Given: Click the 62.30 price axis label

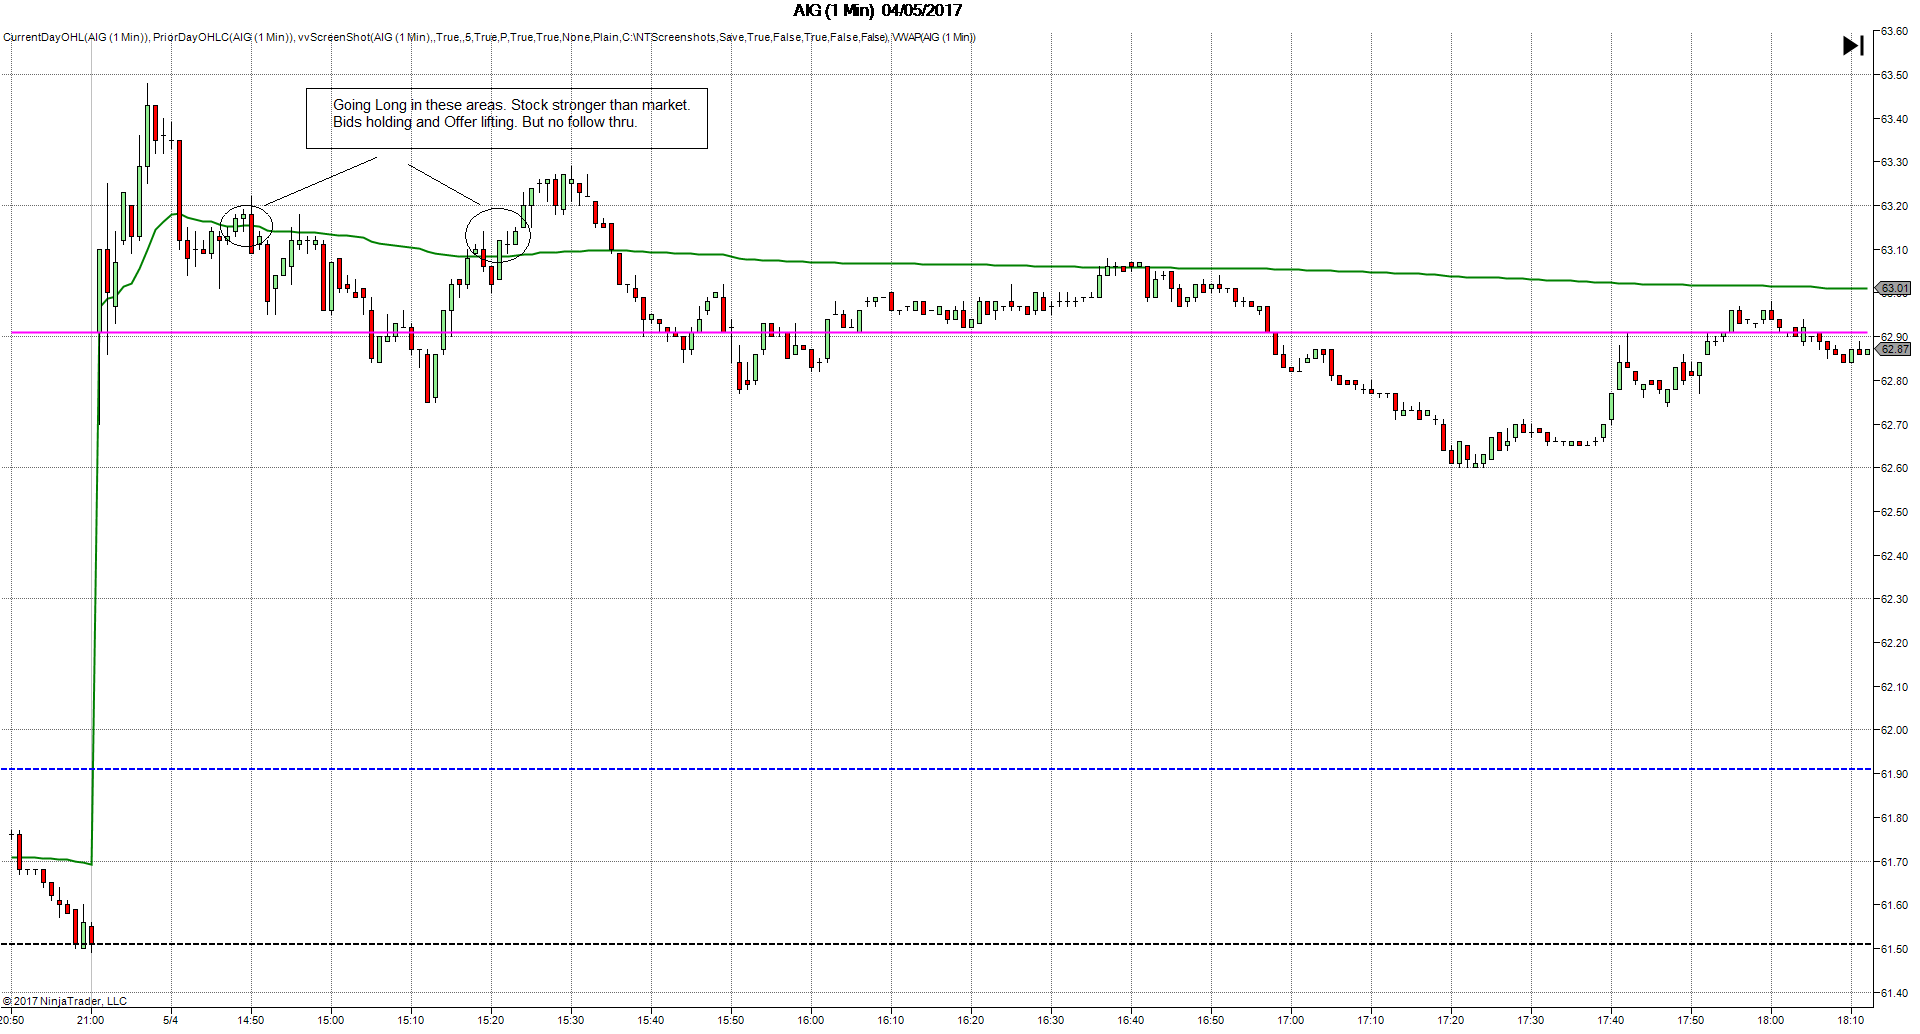Looking at the screenshot, I should pos(1894,599).
